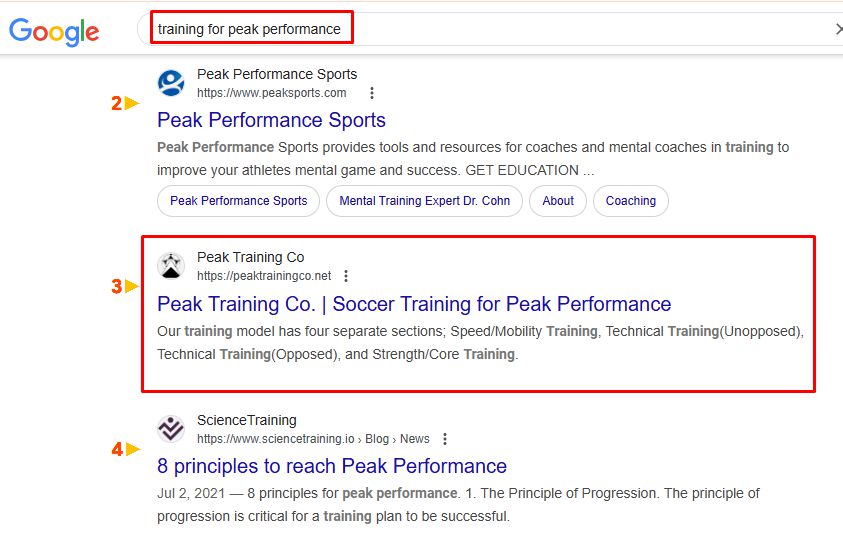Viewport: 843px width, 551px height.
Task: Select 'Mental Training Expert Dr. Cohn' chip
Action: pos(424,201)
